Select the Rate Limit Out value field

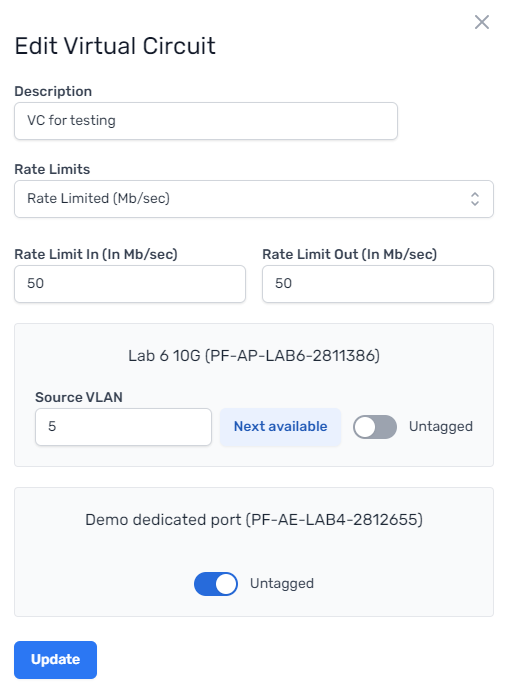378,283
